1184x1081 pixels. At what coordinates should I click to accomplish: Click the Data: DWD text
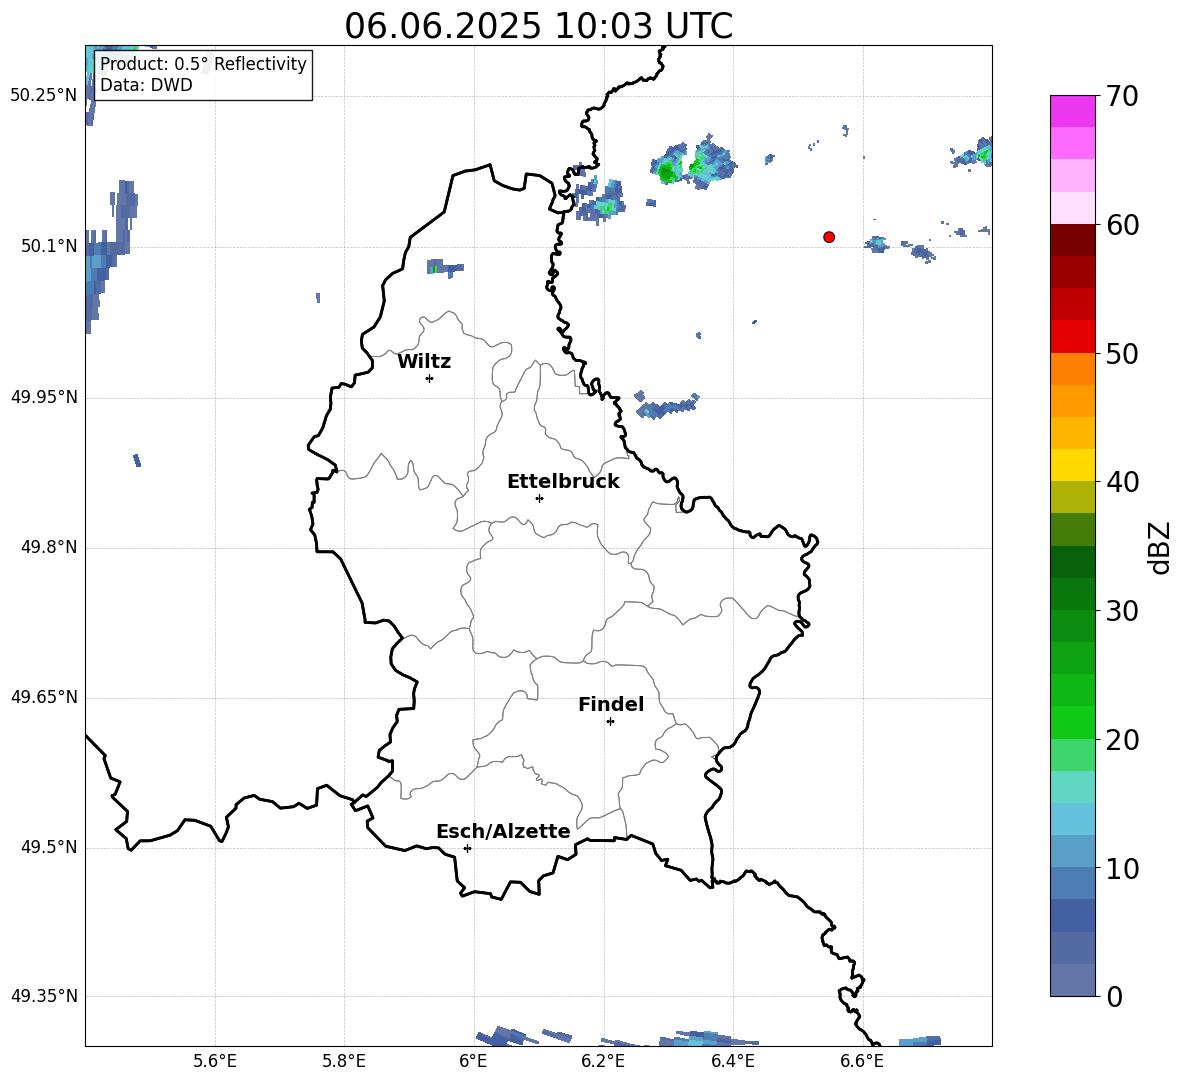tap(146, 85)
